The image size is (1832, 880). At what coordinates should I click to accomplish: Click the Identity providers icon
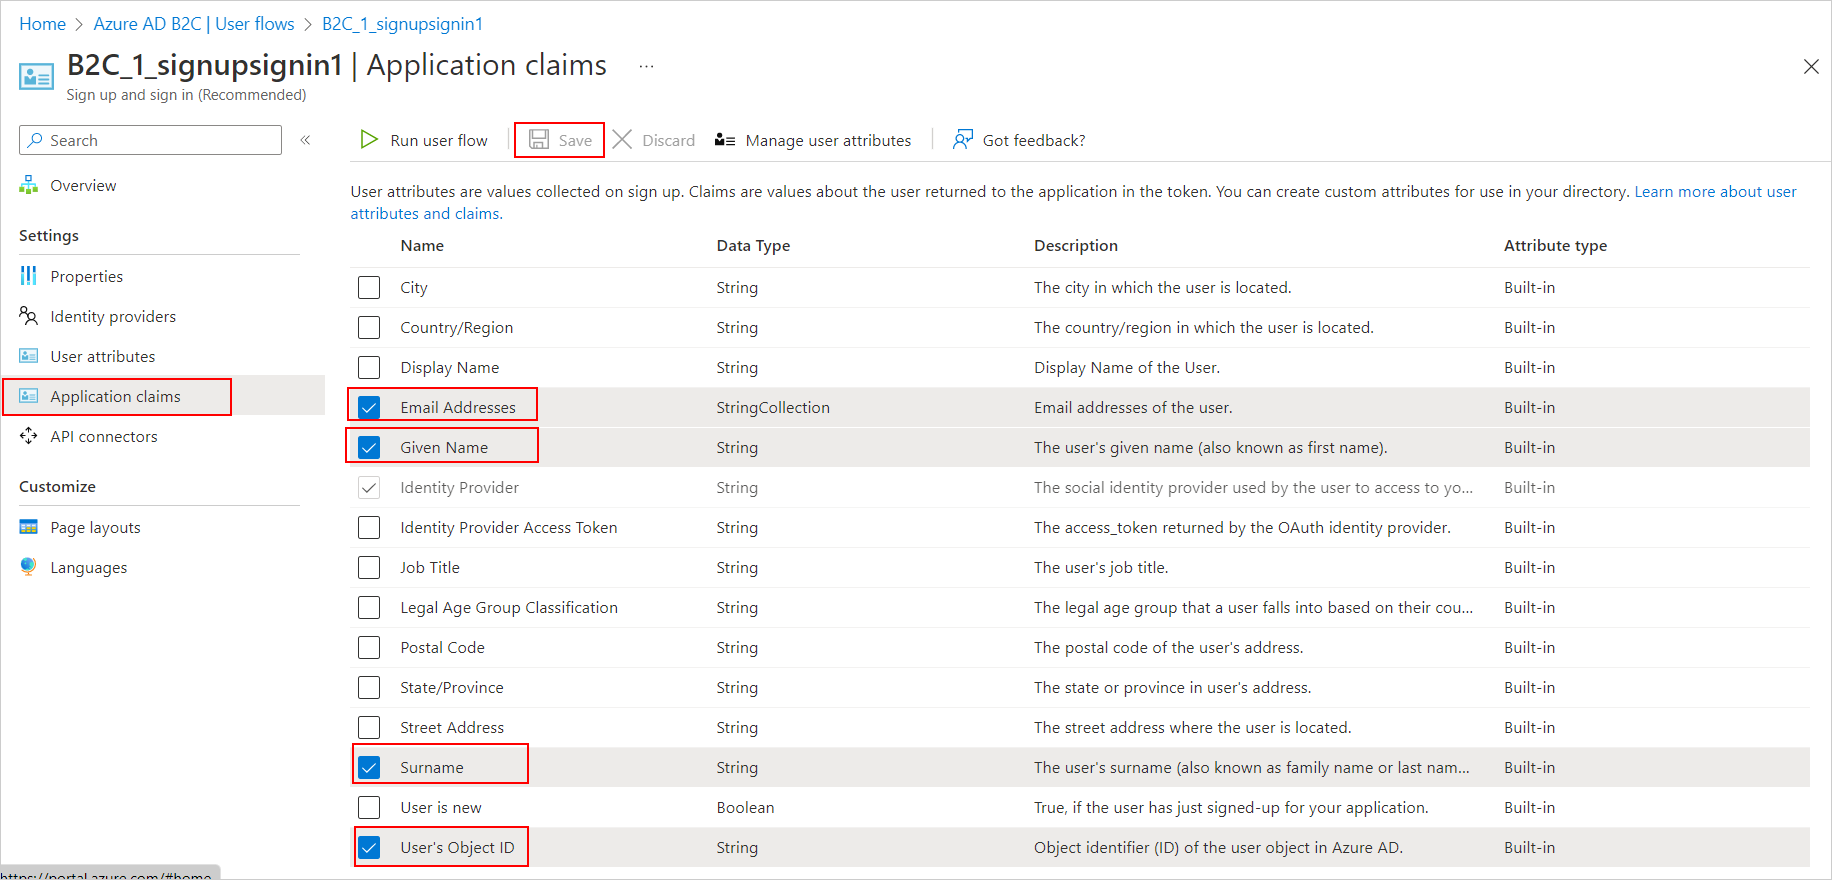(29, 316)
